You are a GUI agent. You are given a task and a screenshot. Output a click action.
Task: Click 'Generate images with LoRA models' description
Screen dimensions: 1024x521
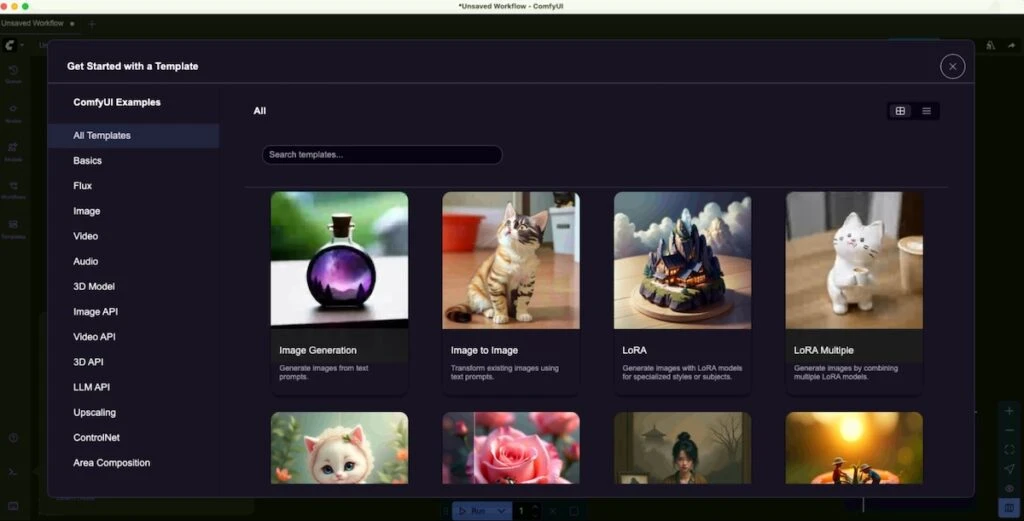point(682,372)
